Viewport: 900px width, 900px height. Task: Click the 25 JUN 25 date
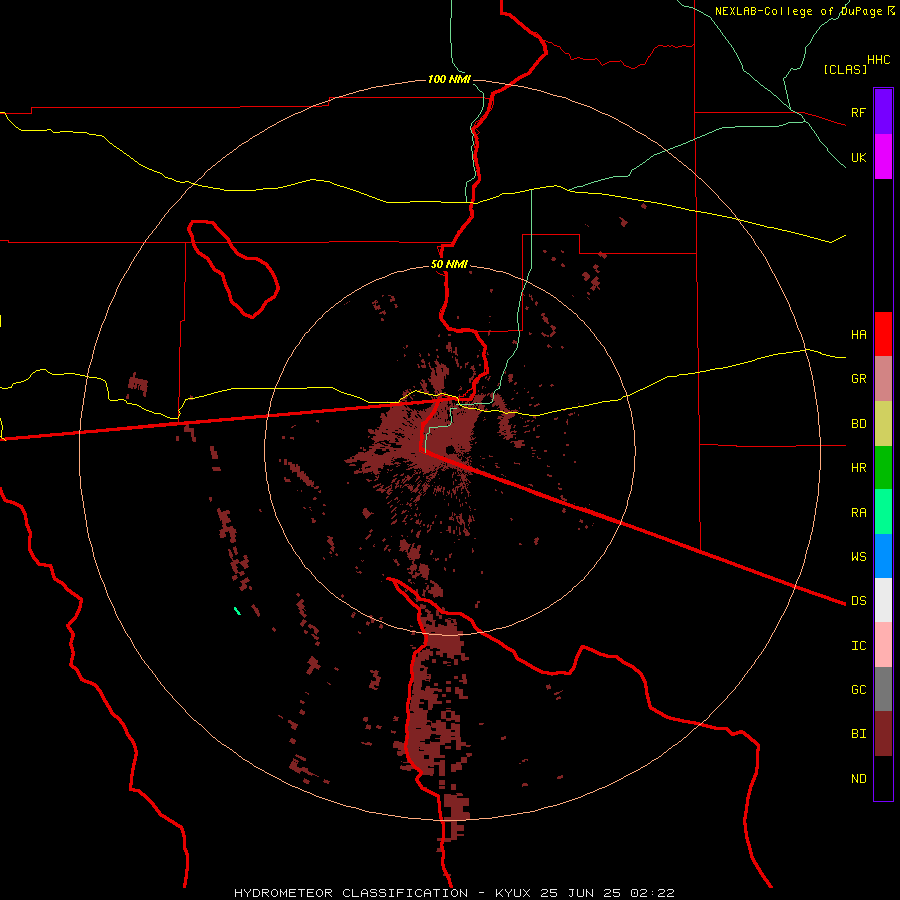pyautogui.click(x=584, y=893)
